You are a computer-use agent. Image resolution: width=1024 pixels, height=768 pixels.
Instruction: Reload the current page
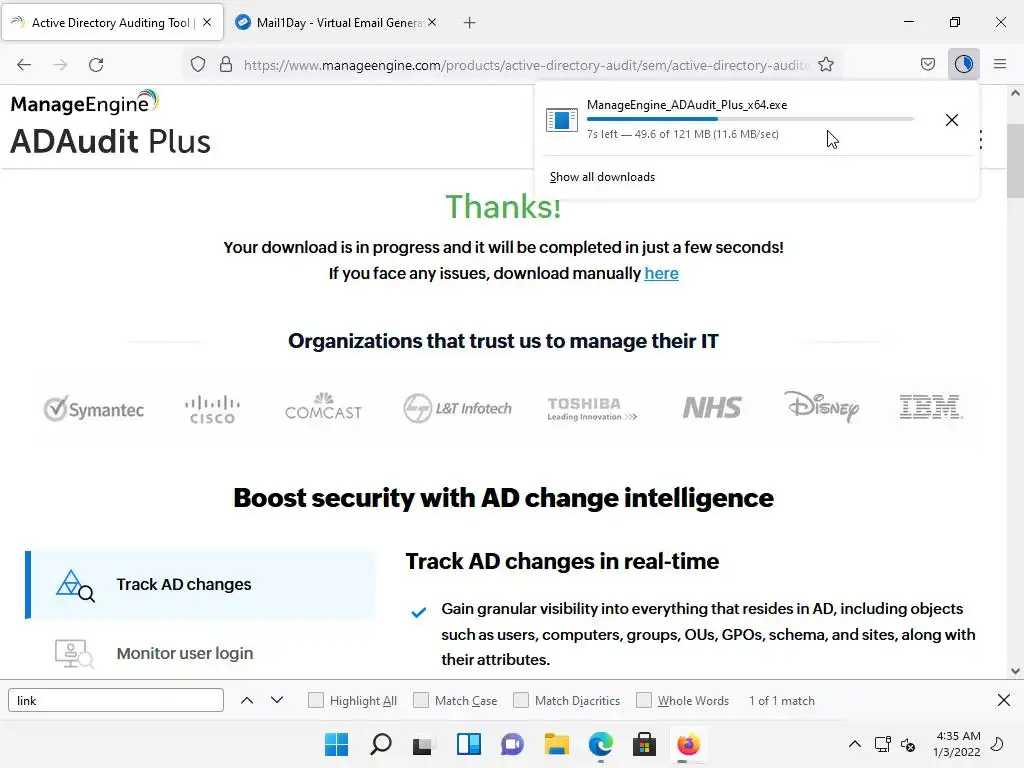click(x=96, y=65)
